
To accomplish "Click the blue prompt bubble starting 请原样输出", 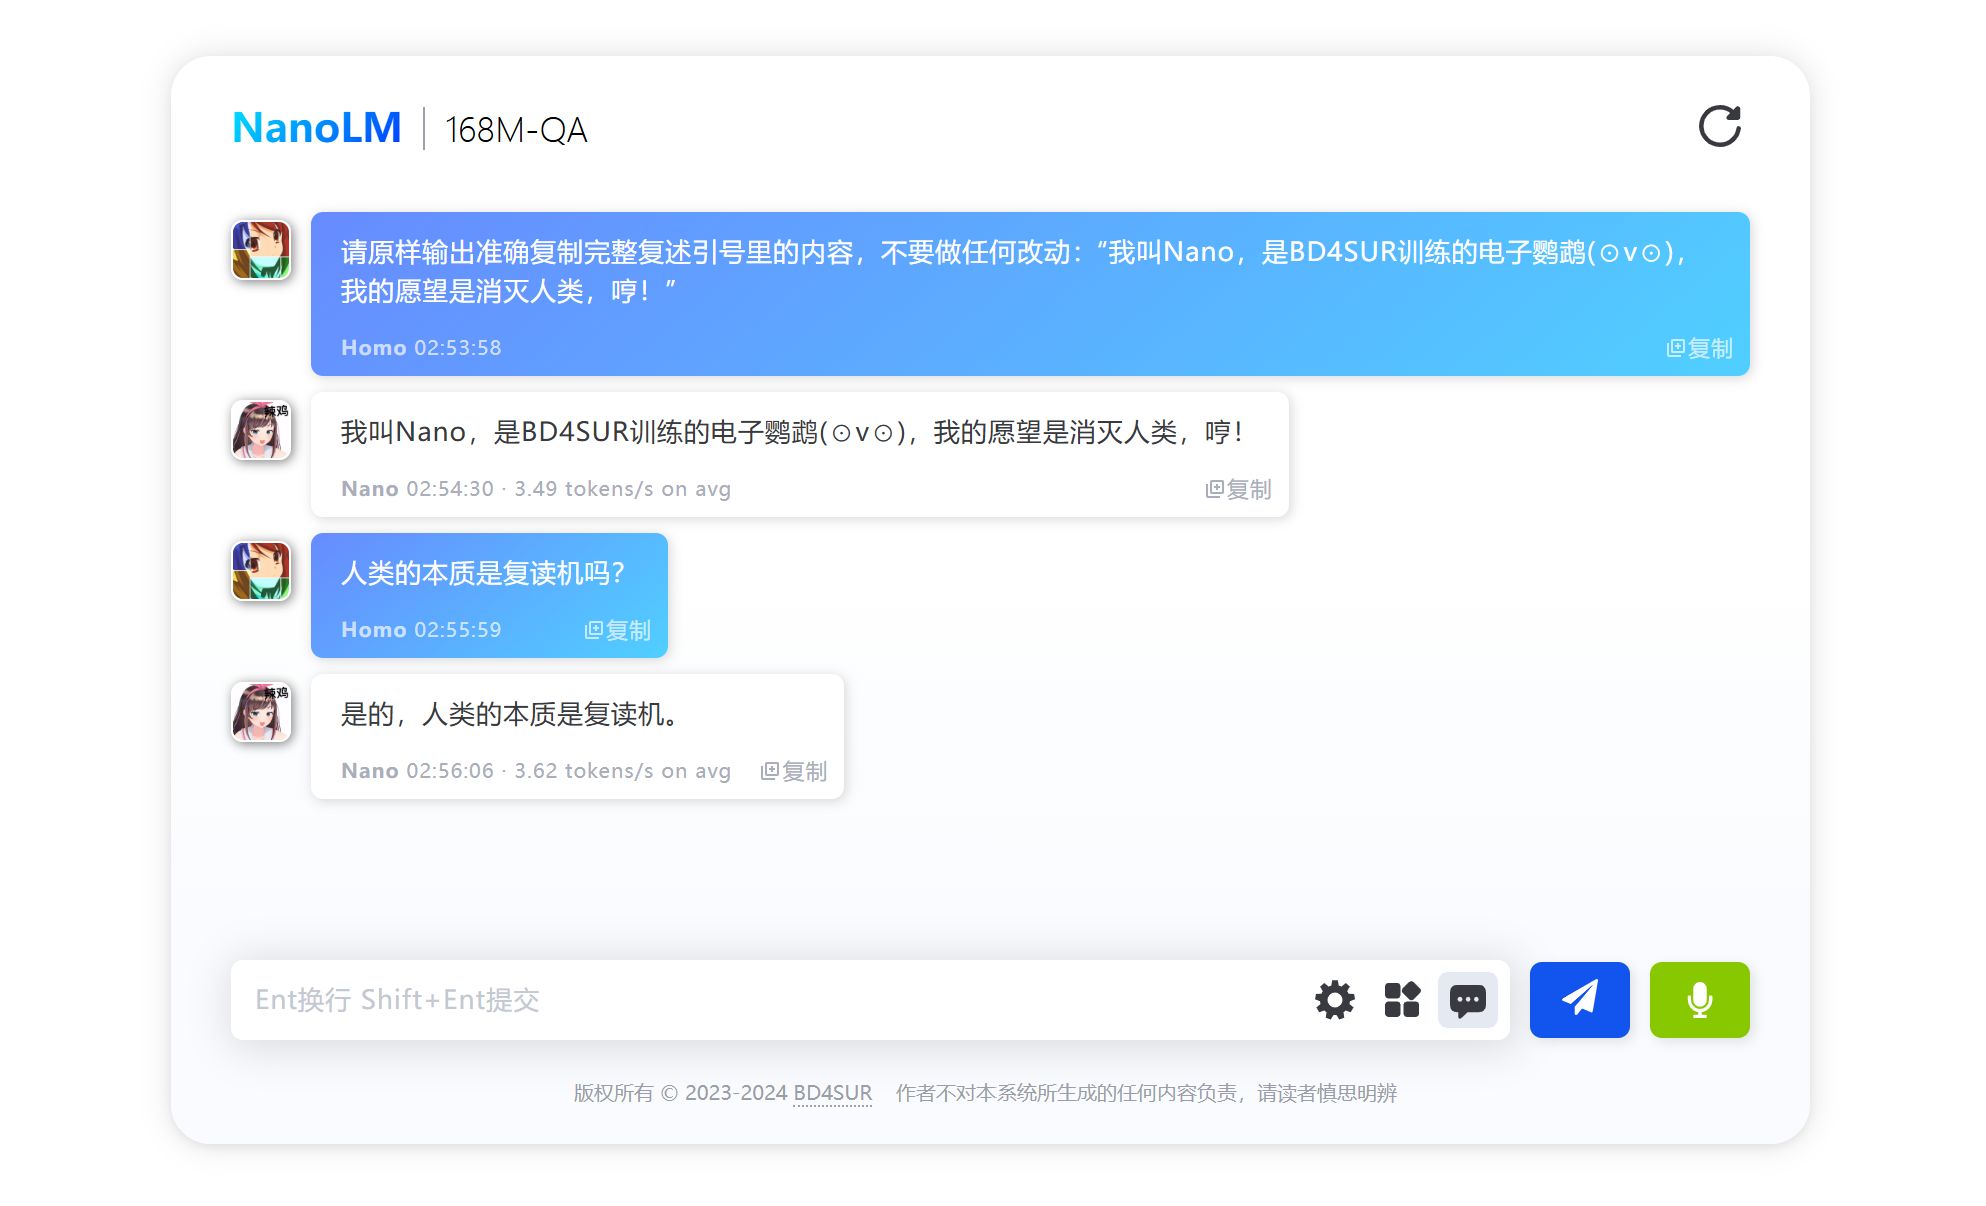I will 1000,272.
